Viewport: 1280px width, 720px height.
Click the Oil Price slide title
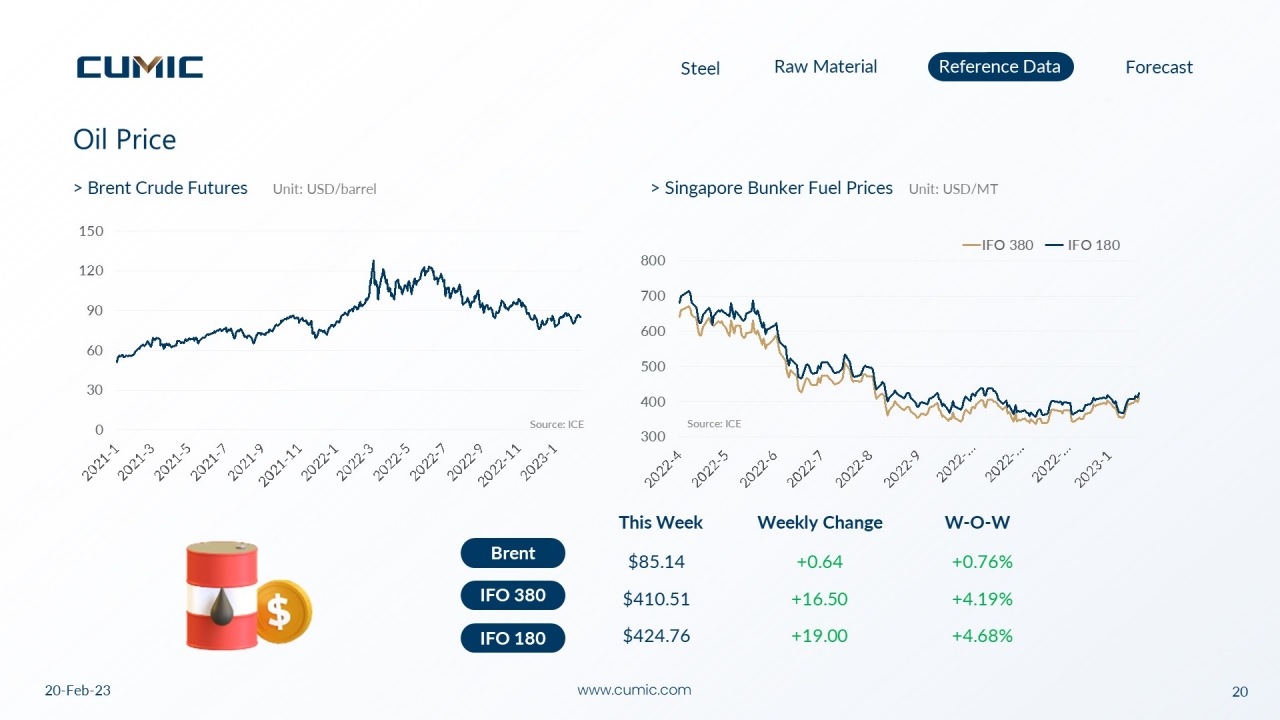pos(125,139)
